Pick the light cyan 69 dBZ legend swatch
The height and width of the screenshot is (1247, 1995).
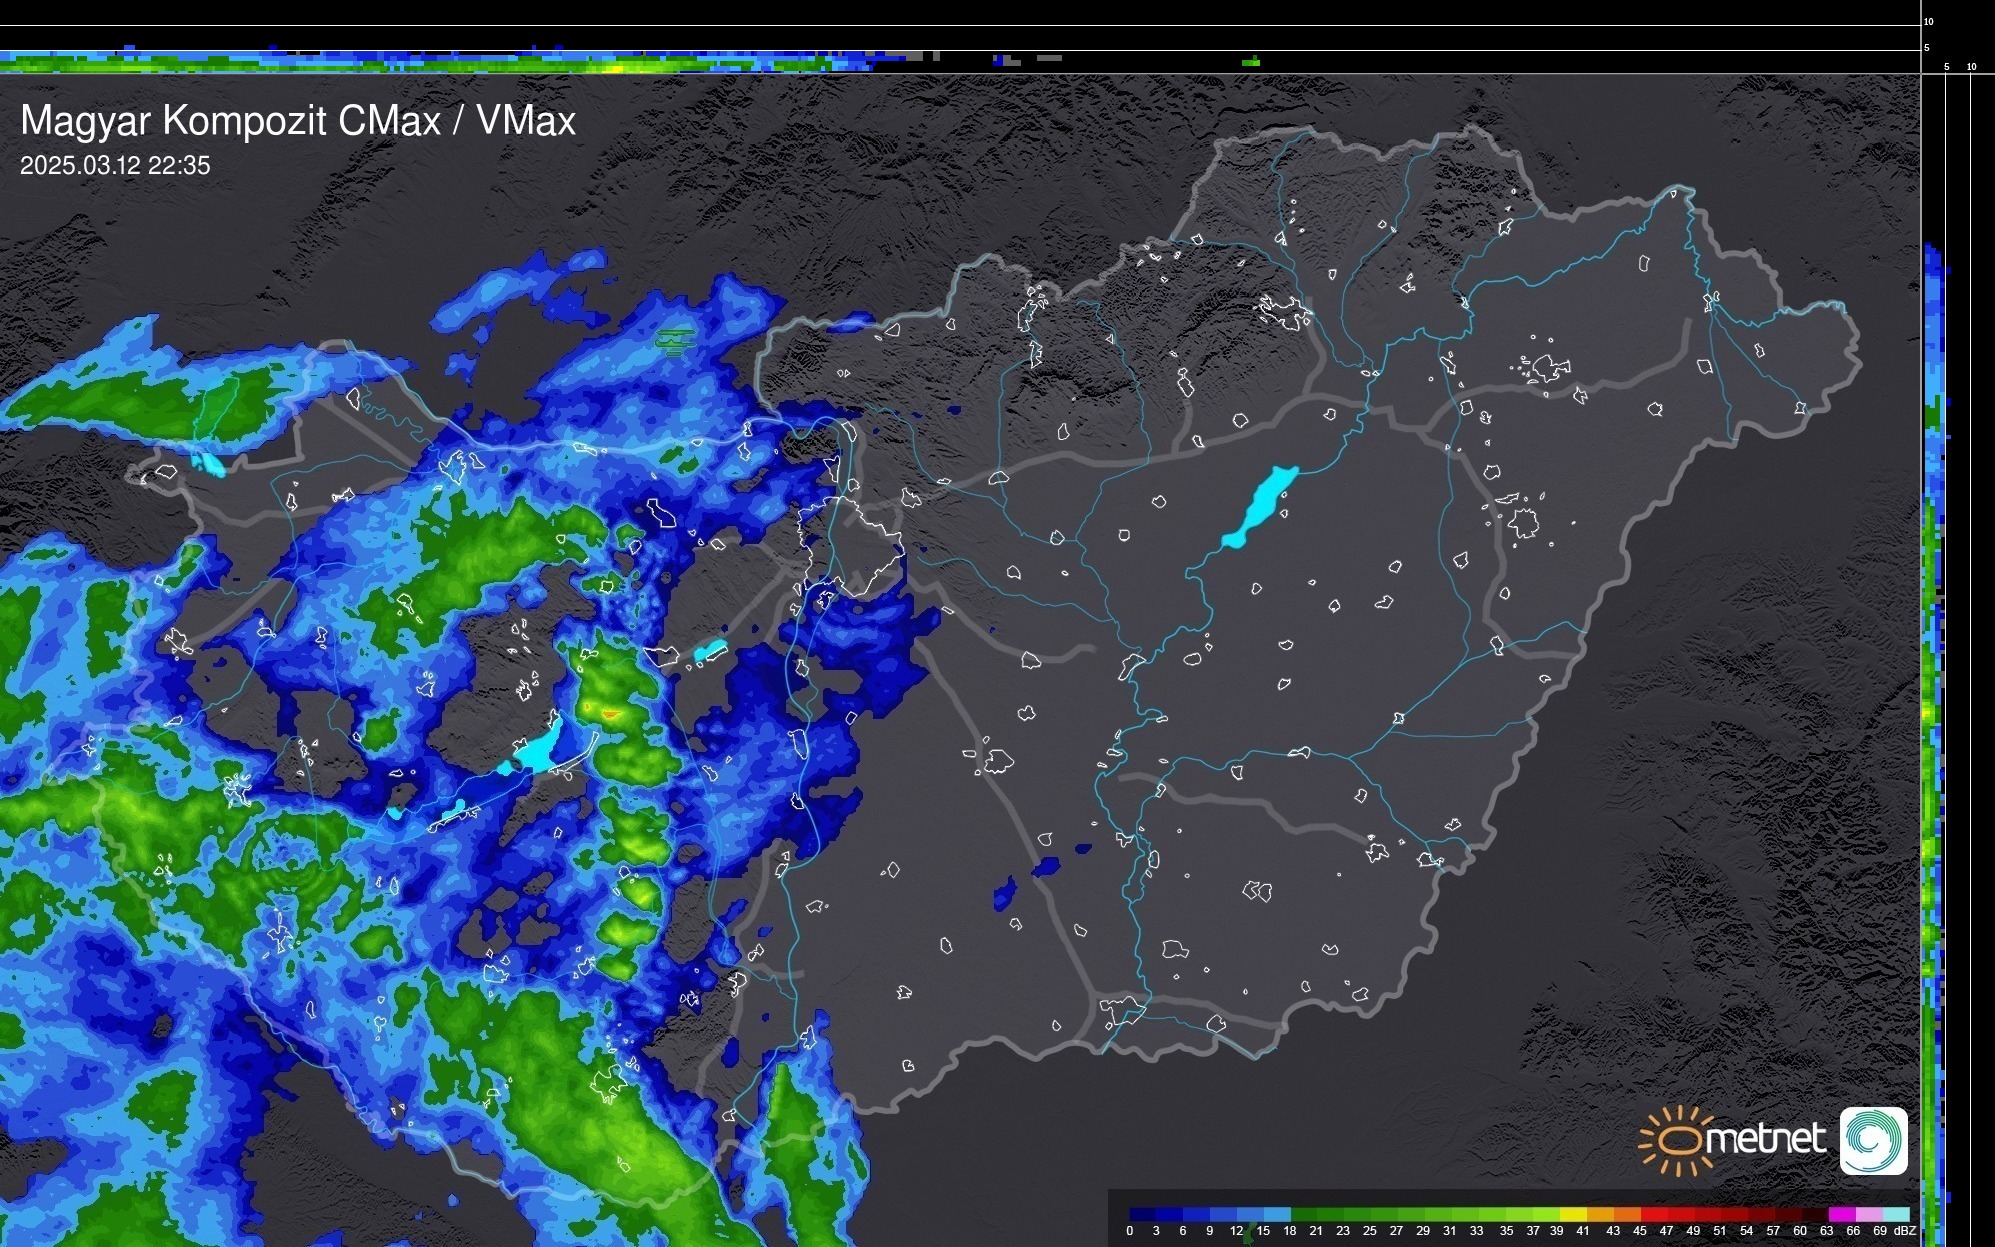[x=1895, y=1214]
